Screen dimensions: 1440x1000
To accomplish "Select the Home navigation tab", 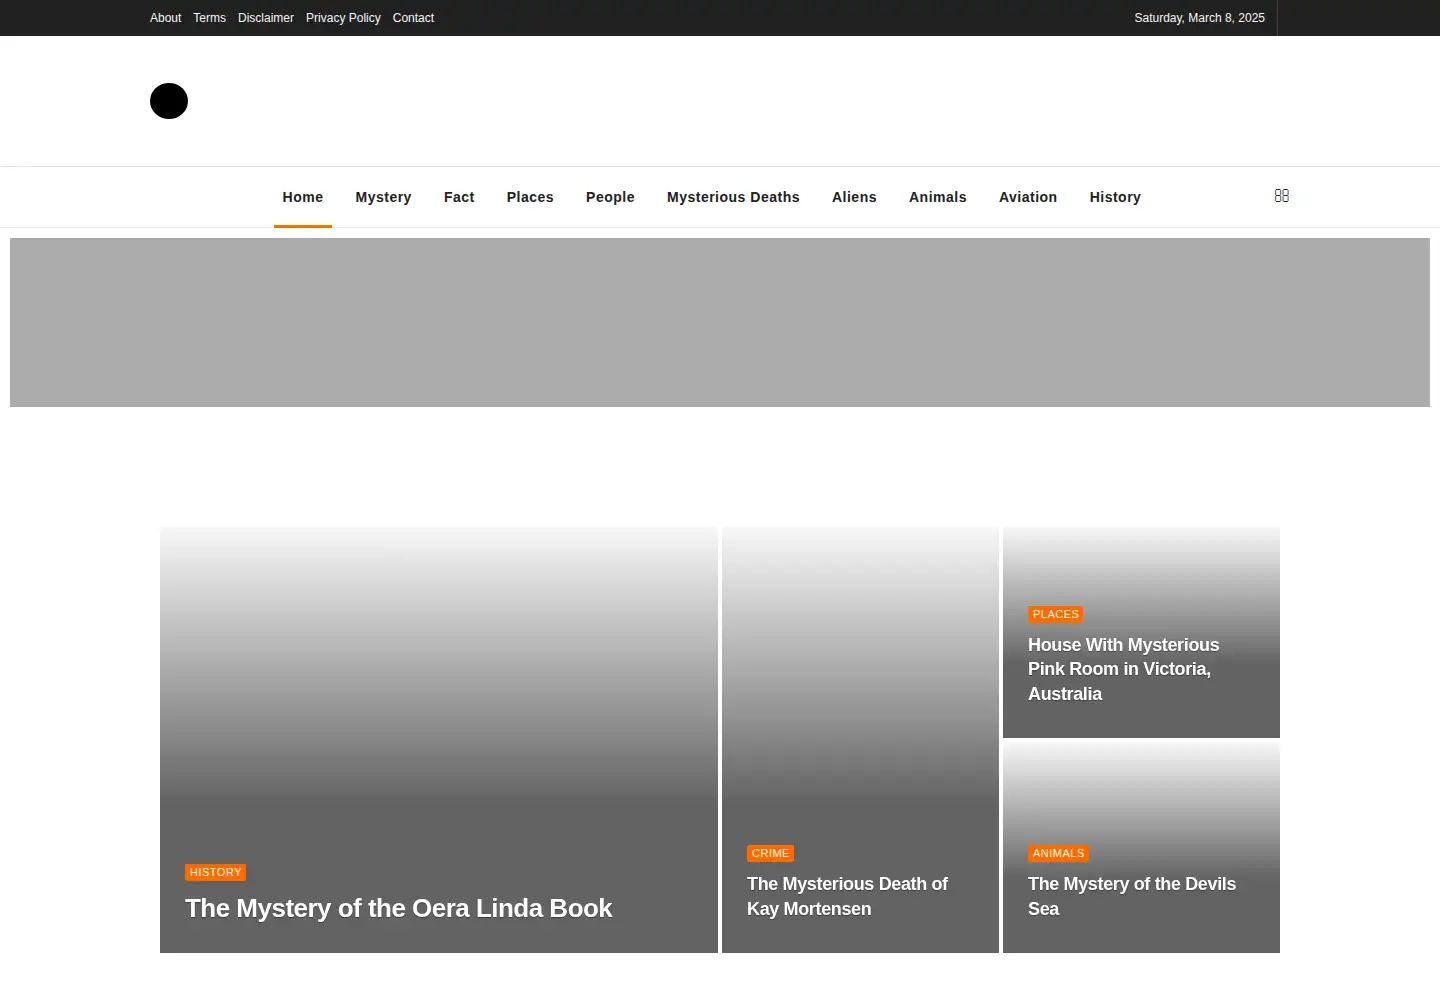I will 303,197.
